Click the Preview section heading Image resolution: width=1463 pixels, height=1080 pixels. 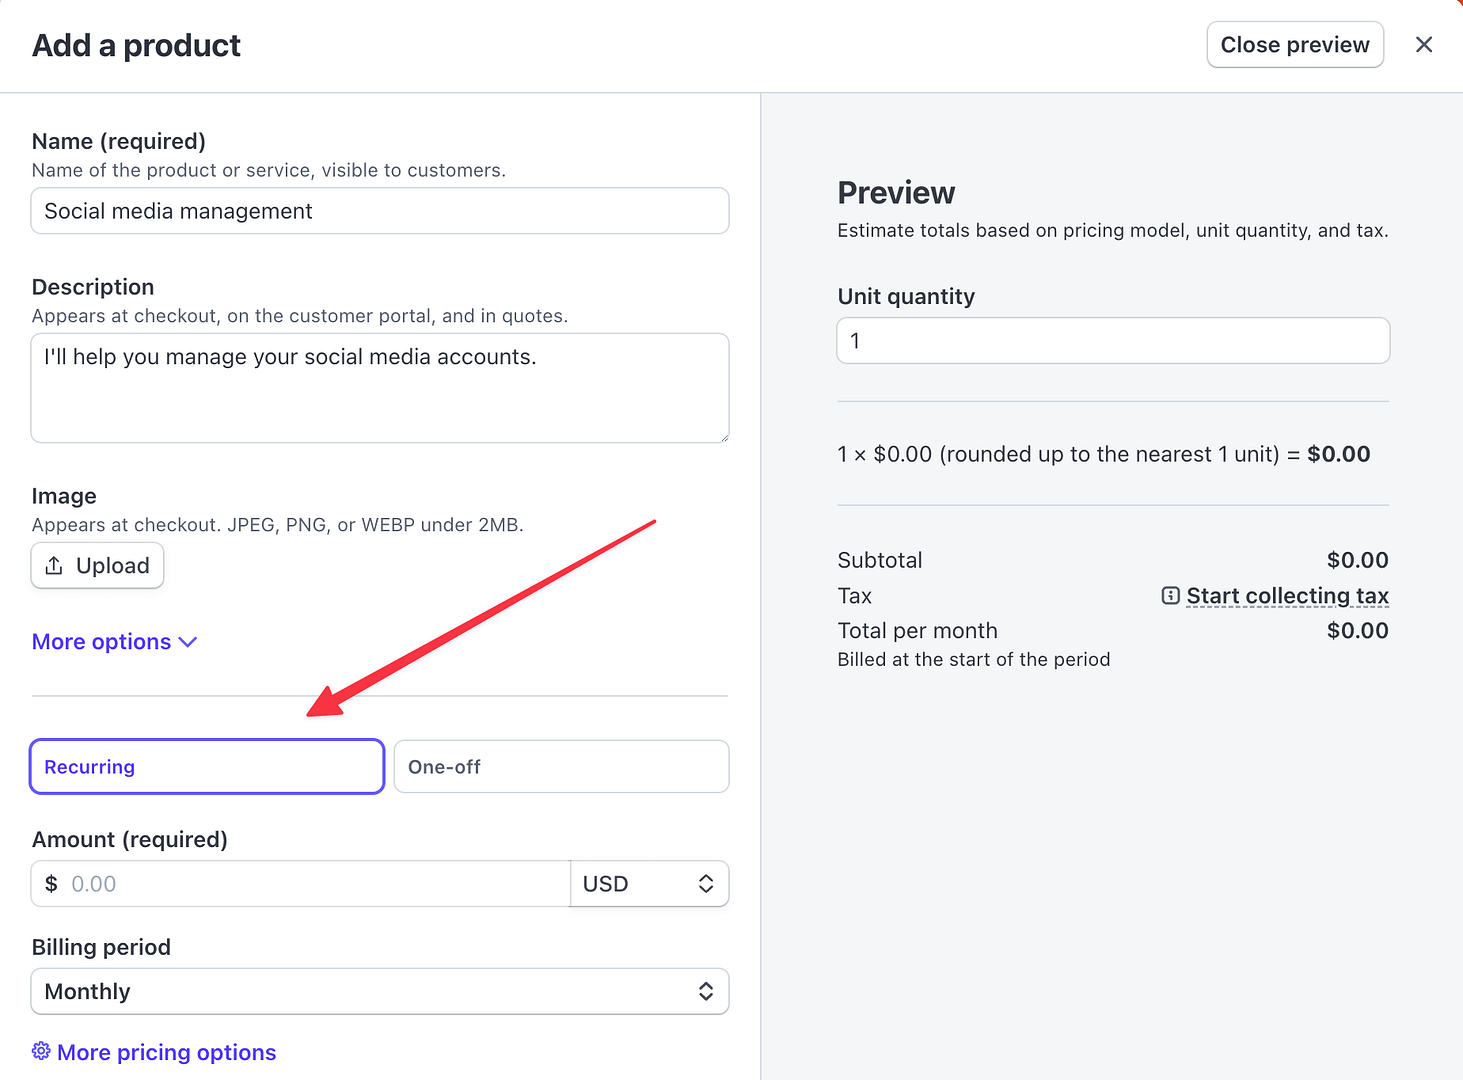pyautogui.click(x=896, y=192)
